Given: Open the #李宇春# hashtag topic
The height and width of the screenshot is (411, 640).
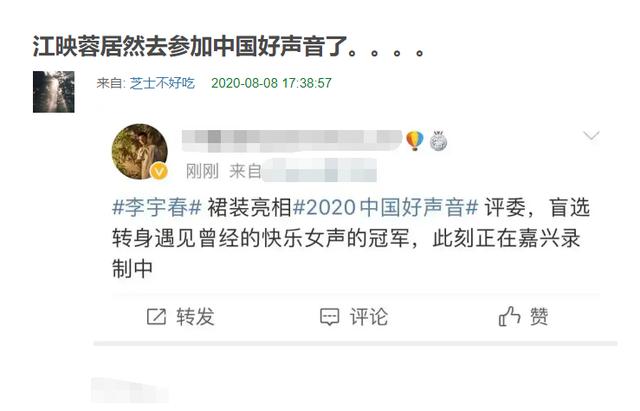Looking at the screenshot, I should pyautogui.click(x=157, y=207).
